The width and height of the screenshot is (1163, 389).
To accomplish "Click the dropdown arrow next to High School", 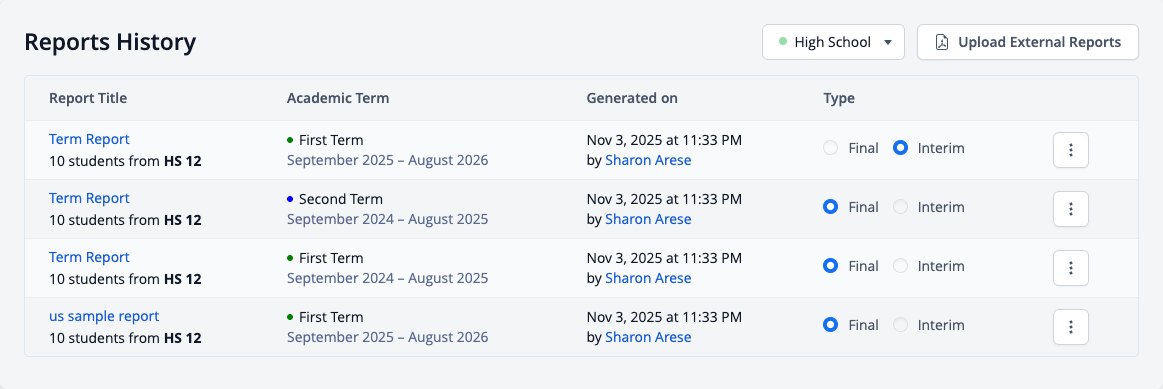I will click(888, 42).
